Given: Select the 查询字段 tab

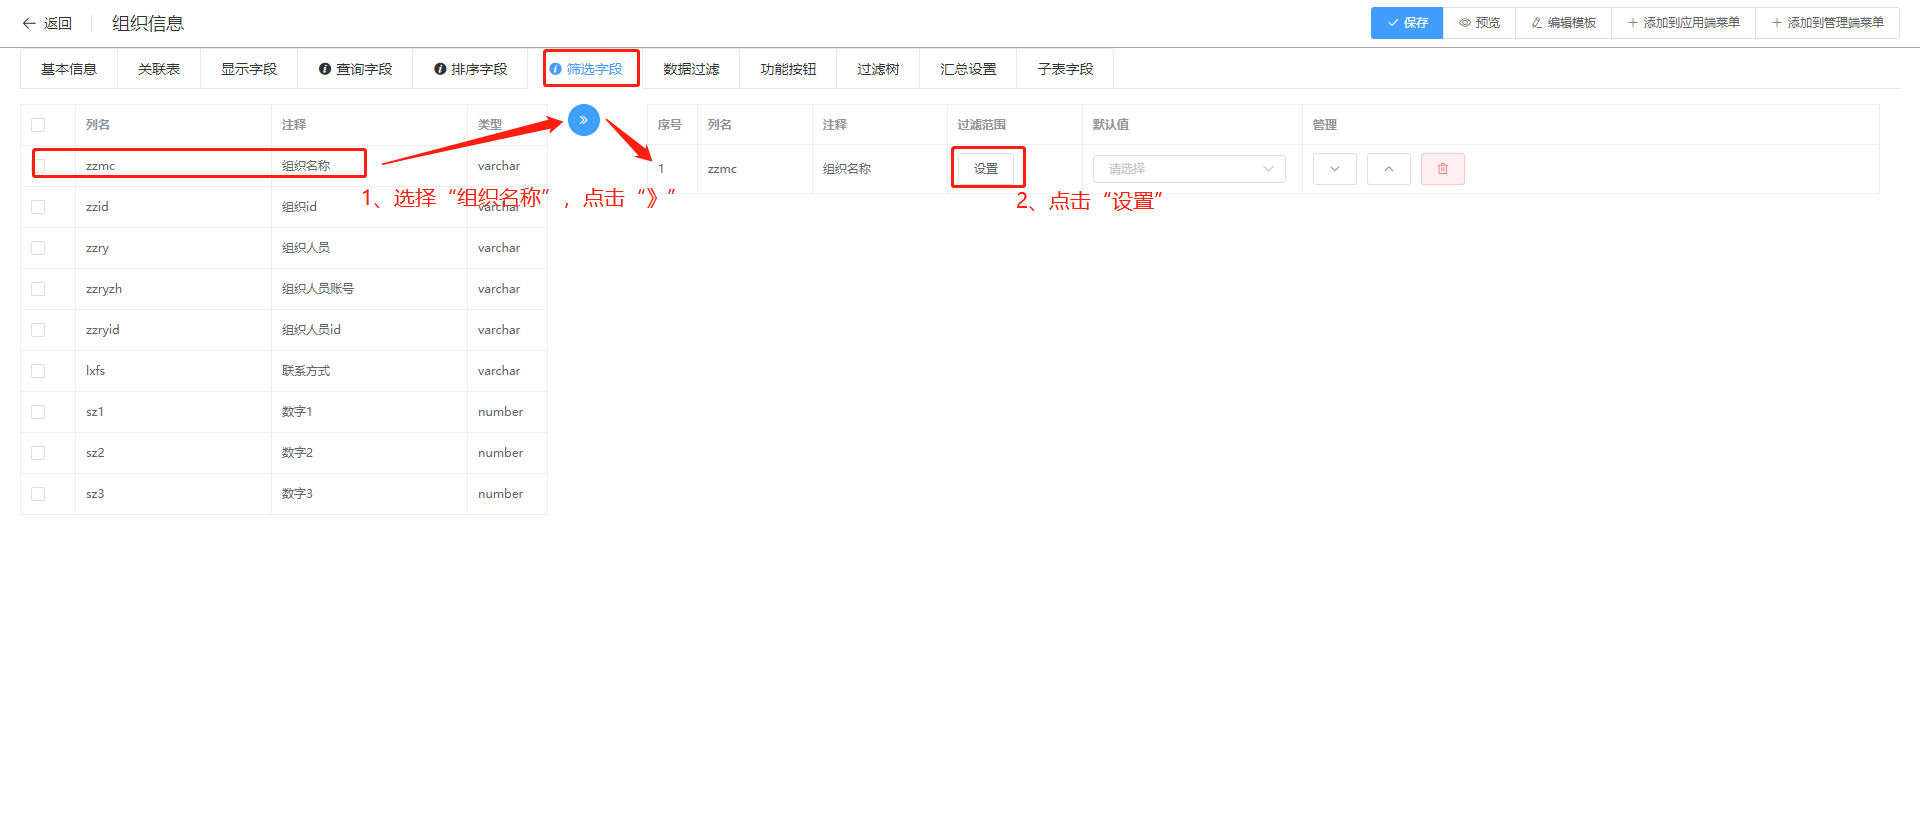Looking at the screenshot, I should tap(355, 69).
